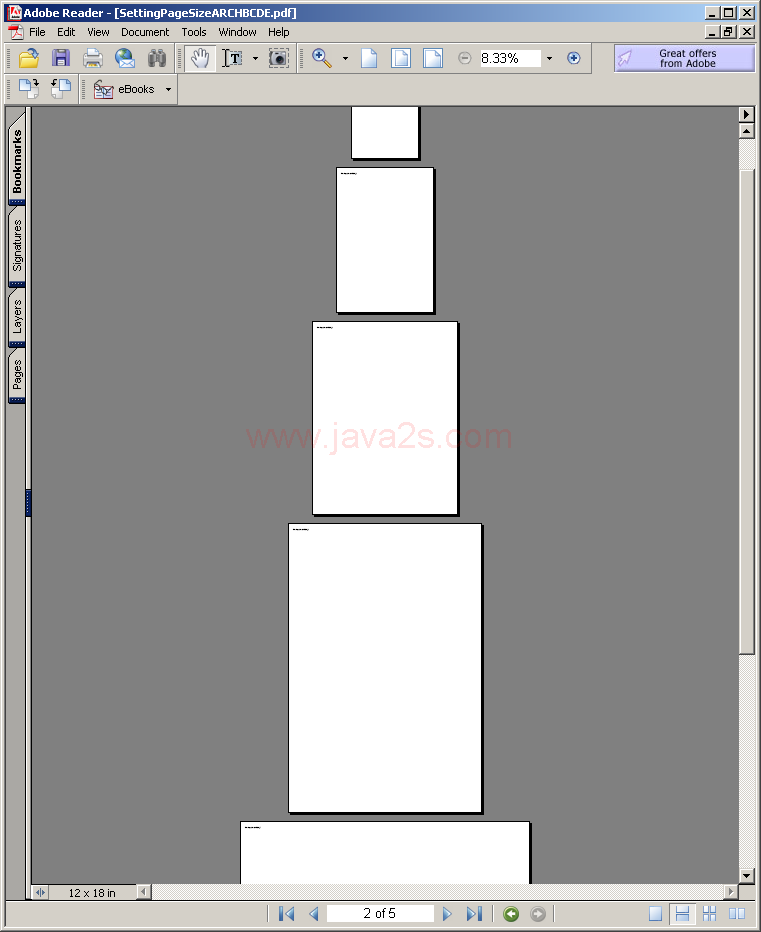Viewport: 761px width, 932px height.
Task: Open the Edit menu
Action: coord(66,32)
